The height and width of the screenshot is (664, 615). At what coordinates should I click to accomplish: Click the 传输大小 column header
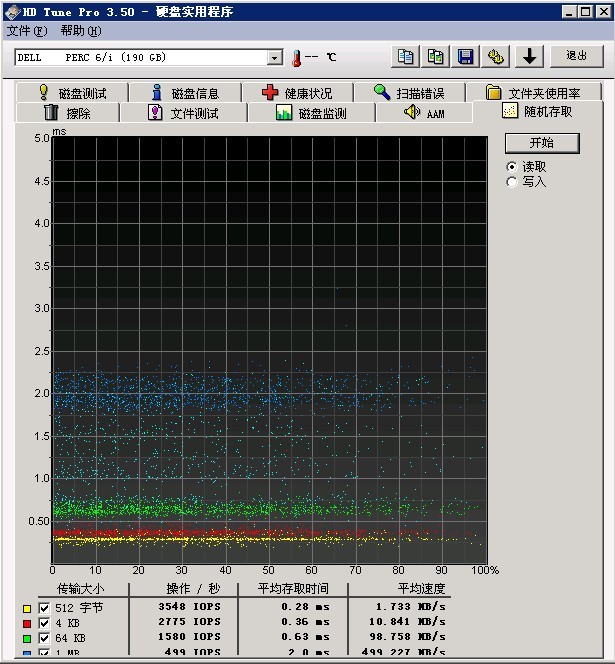coord(80,589)
